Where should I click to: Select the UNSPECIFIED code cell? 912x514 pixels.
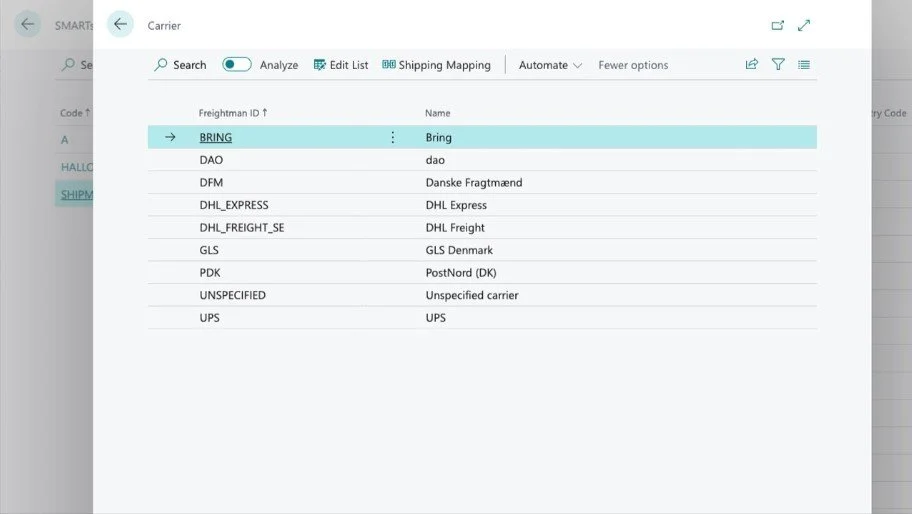pyautogui.click(x=233, y=295)
